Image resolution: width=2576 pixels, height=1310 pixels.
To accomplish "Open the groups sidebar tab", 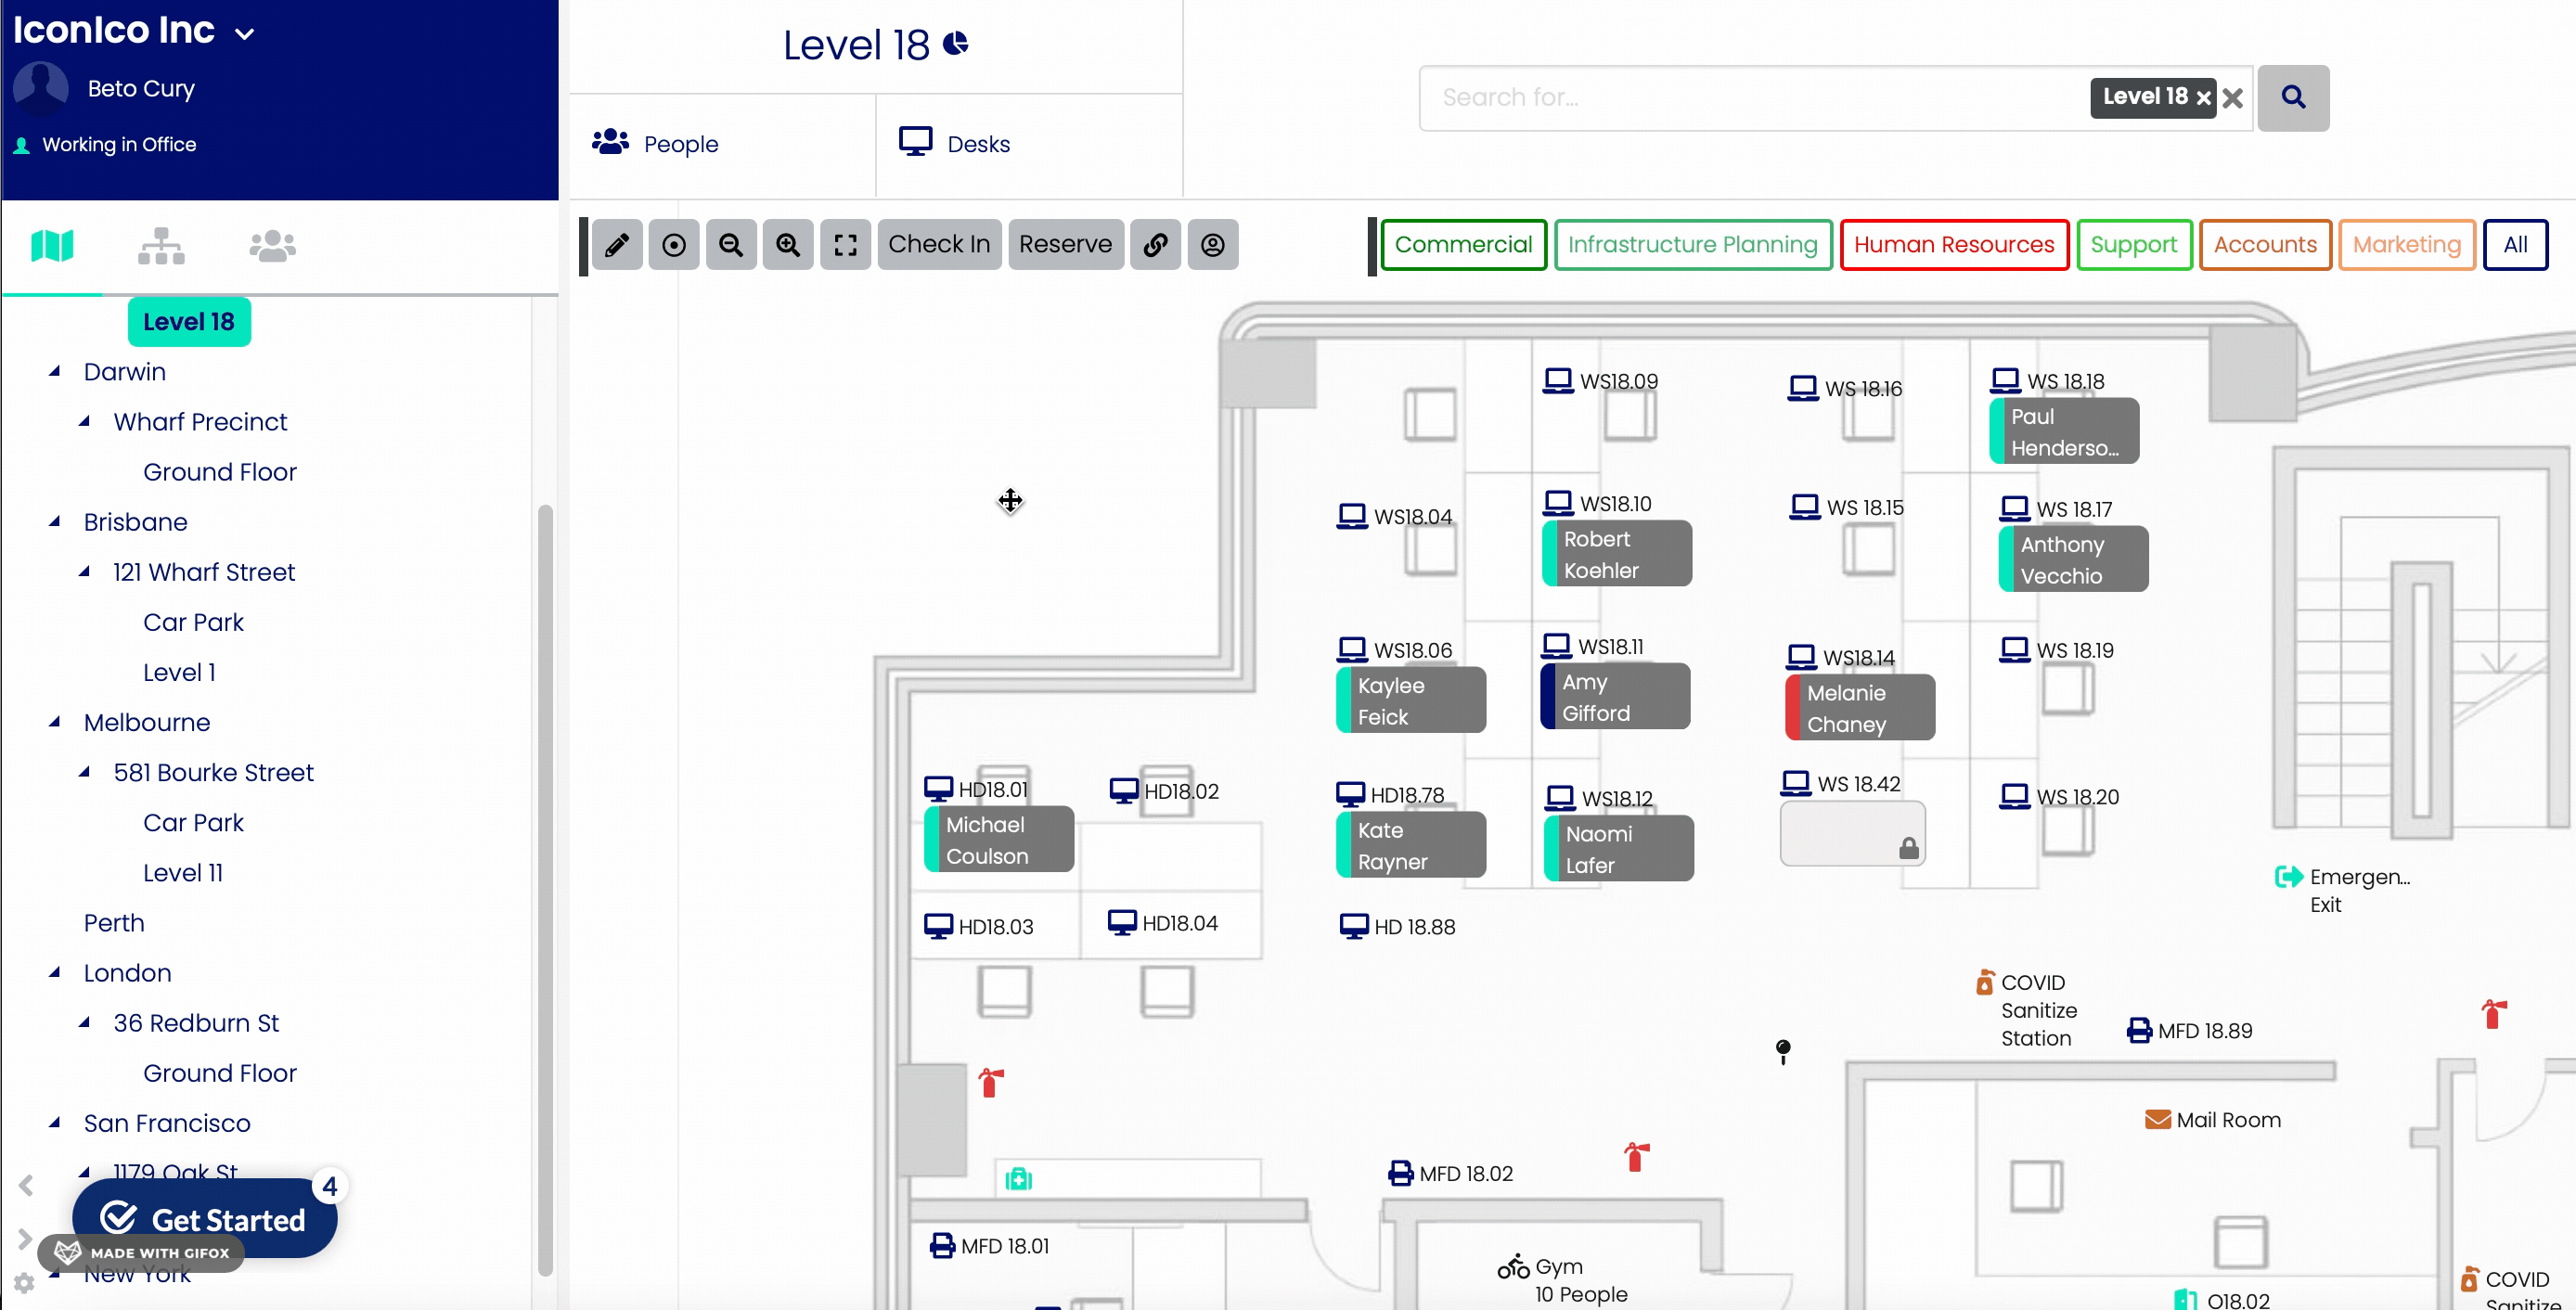I will [x=272, y=245].
